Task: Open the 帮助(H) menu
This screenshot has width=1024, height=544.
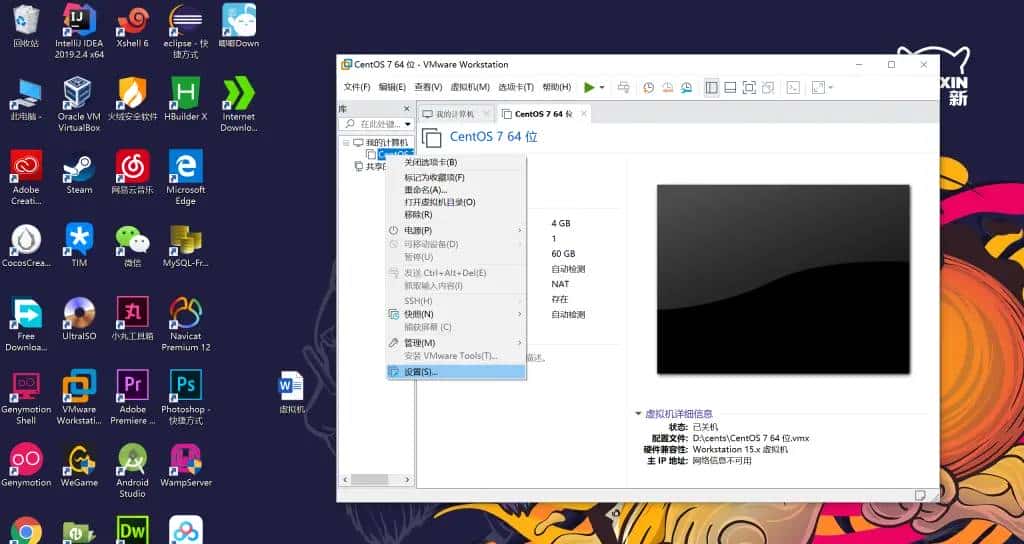Action: pyautogui.click(x=556, y=87)
